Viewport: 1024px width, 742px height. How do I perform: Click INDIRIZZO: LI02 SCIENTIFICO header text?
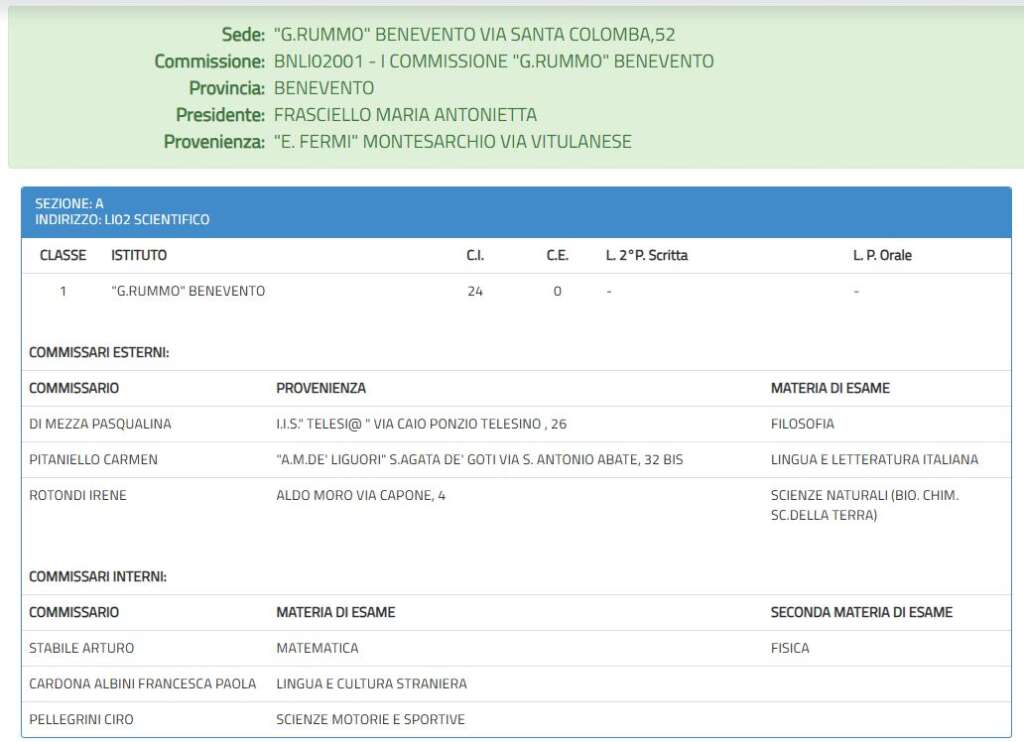click(x=122, y=219)
